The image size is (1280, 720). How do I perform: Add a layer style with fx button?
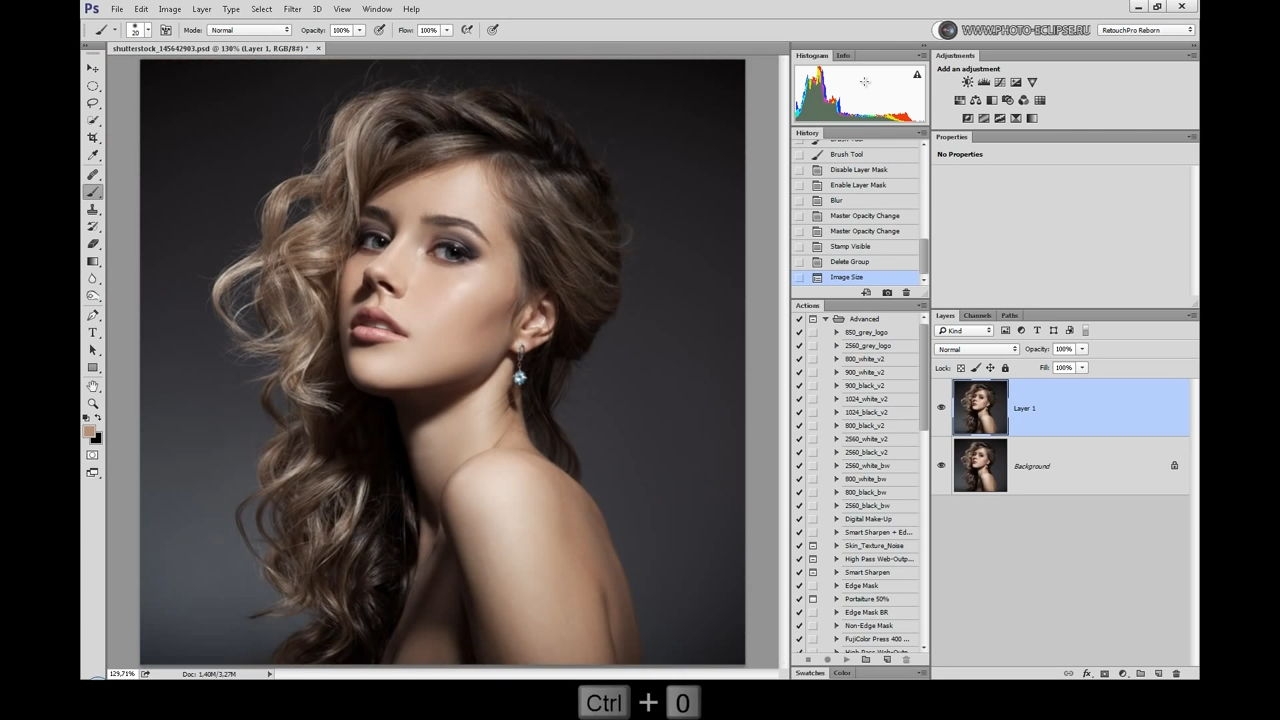click(x=1087, y=674)
